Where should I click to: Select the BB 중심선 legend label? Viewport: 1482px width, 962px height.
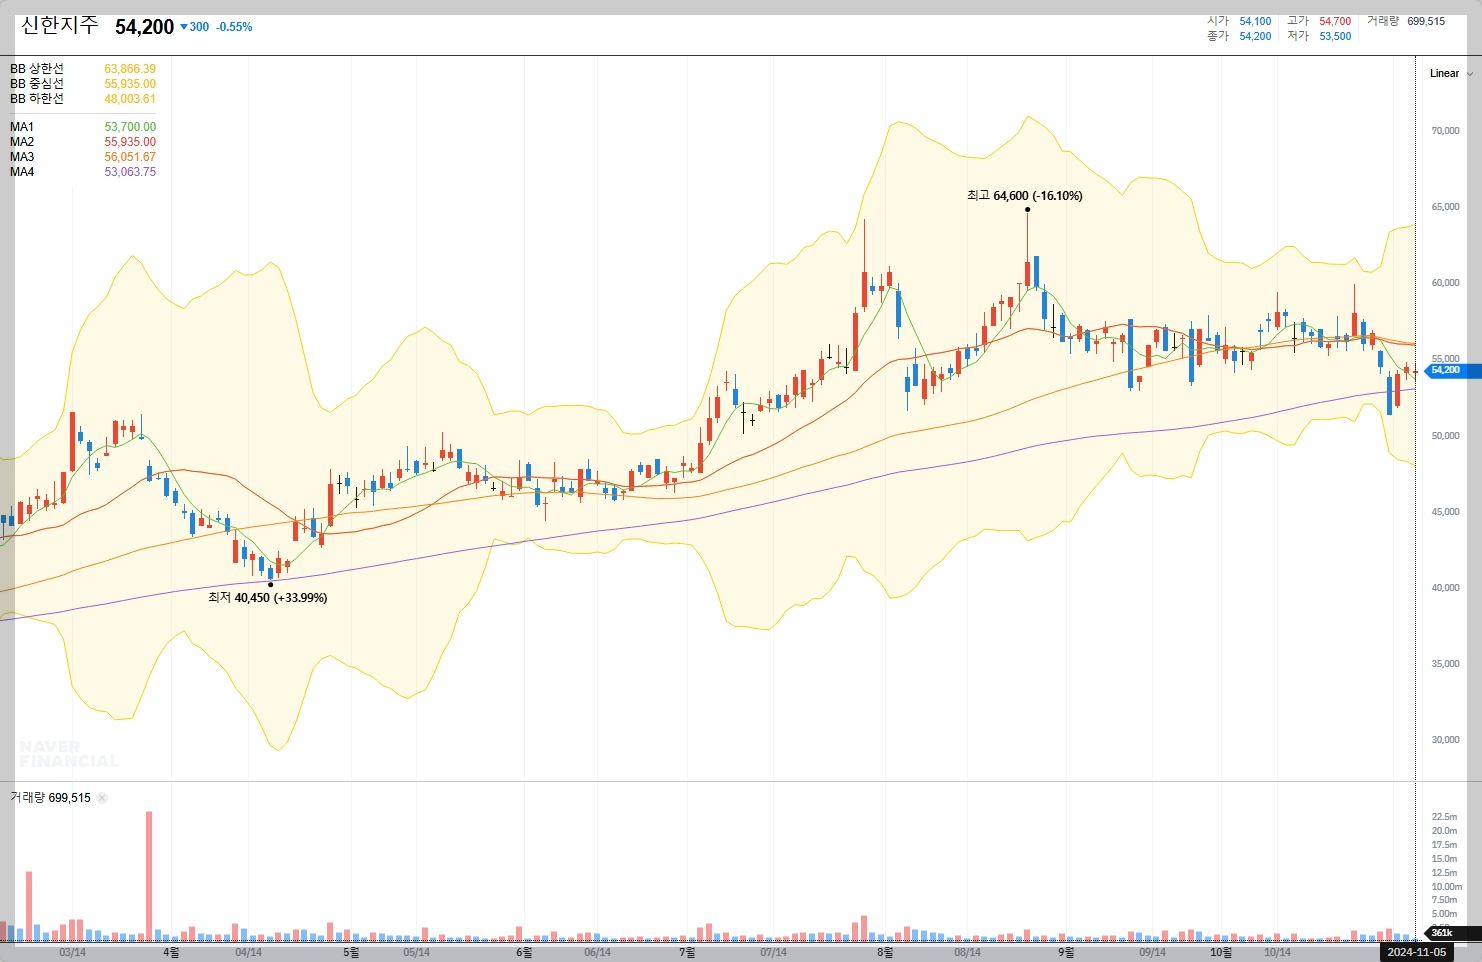pos(37,84)
